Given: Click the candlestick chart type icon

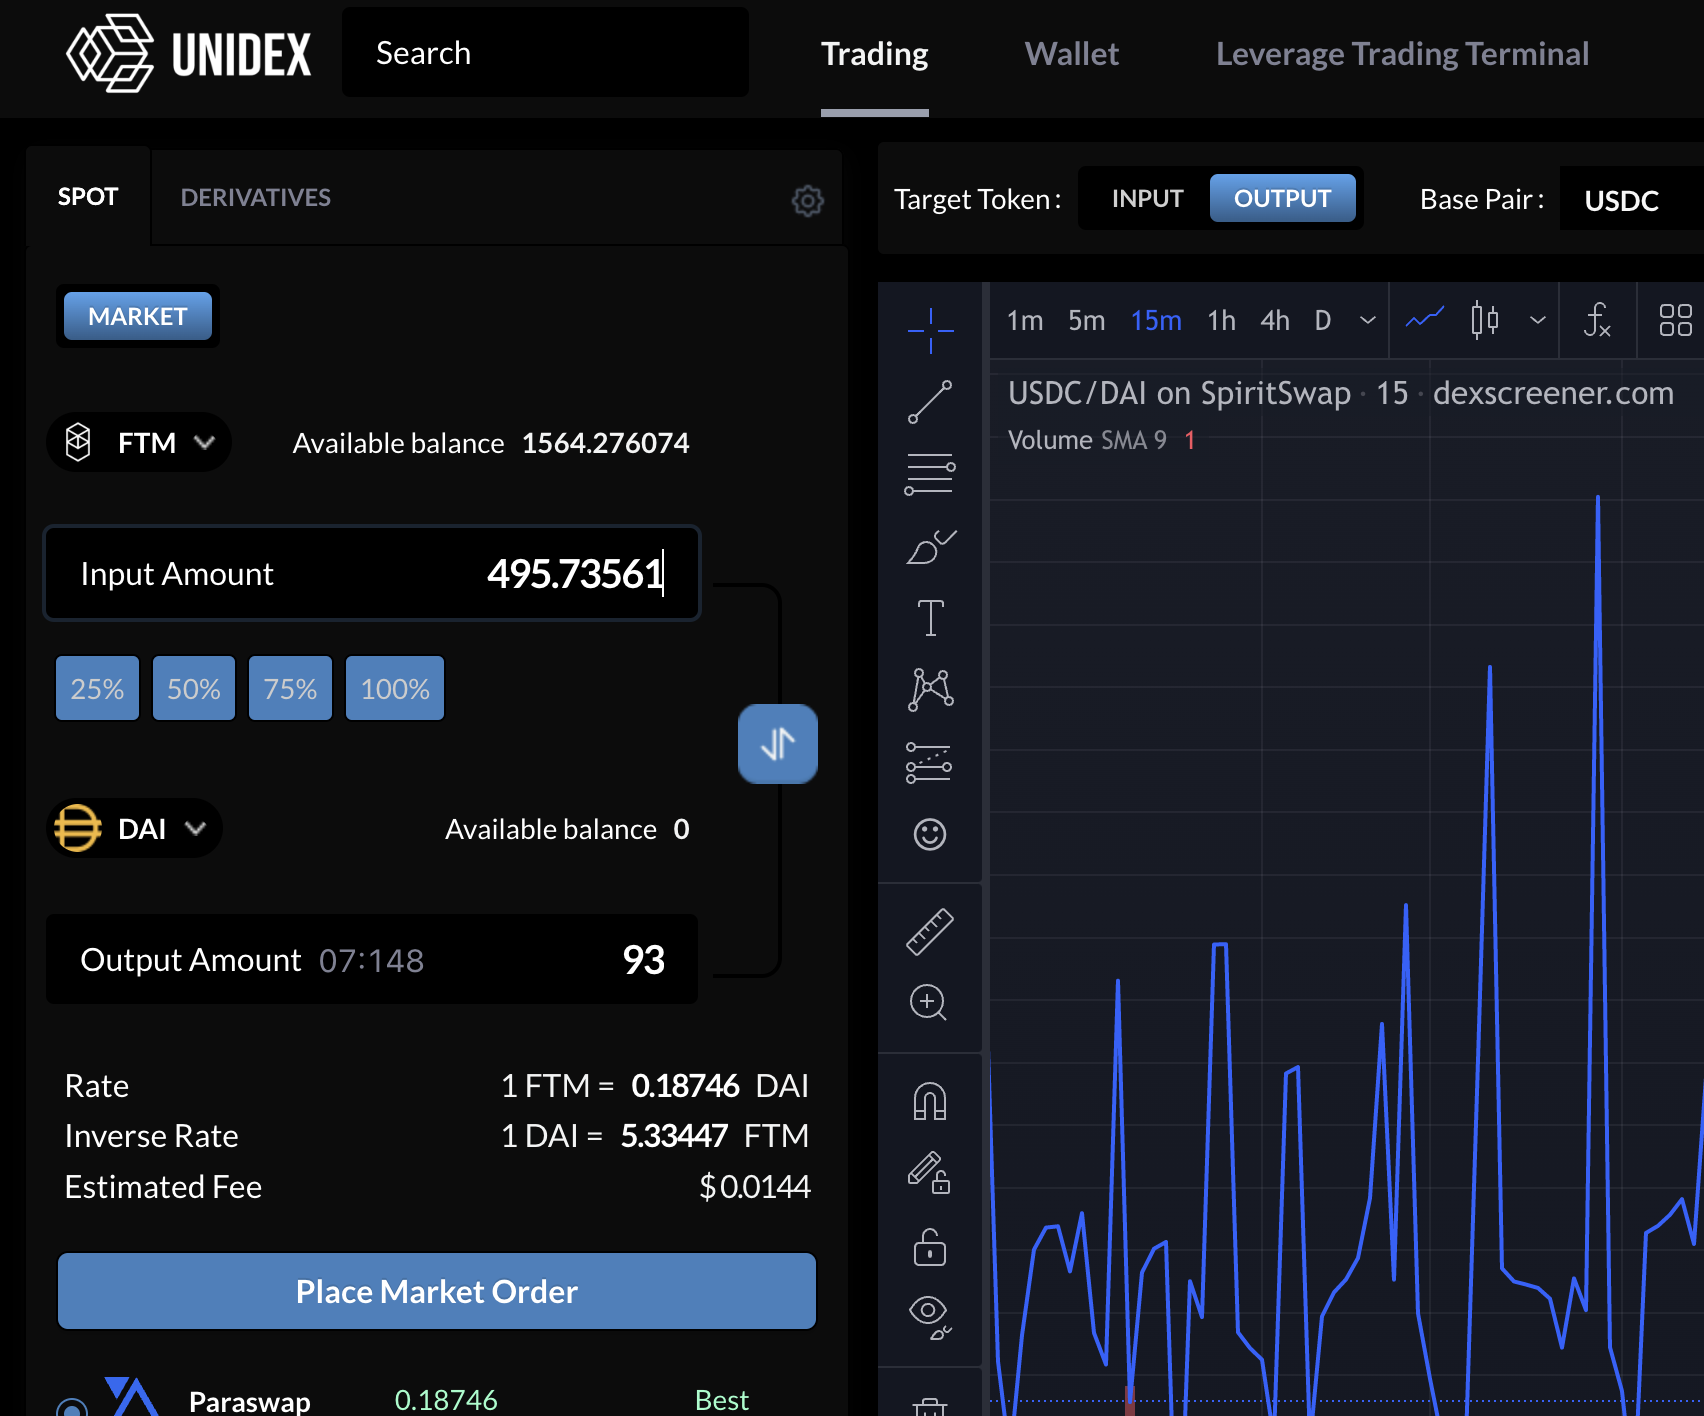Looking at the screenshot, I should pos(1485,320).
